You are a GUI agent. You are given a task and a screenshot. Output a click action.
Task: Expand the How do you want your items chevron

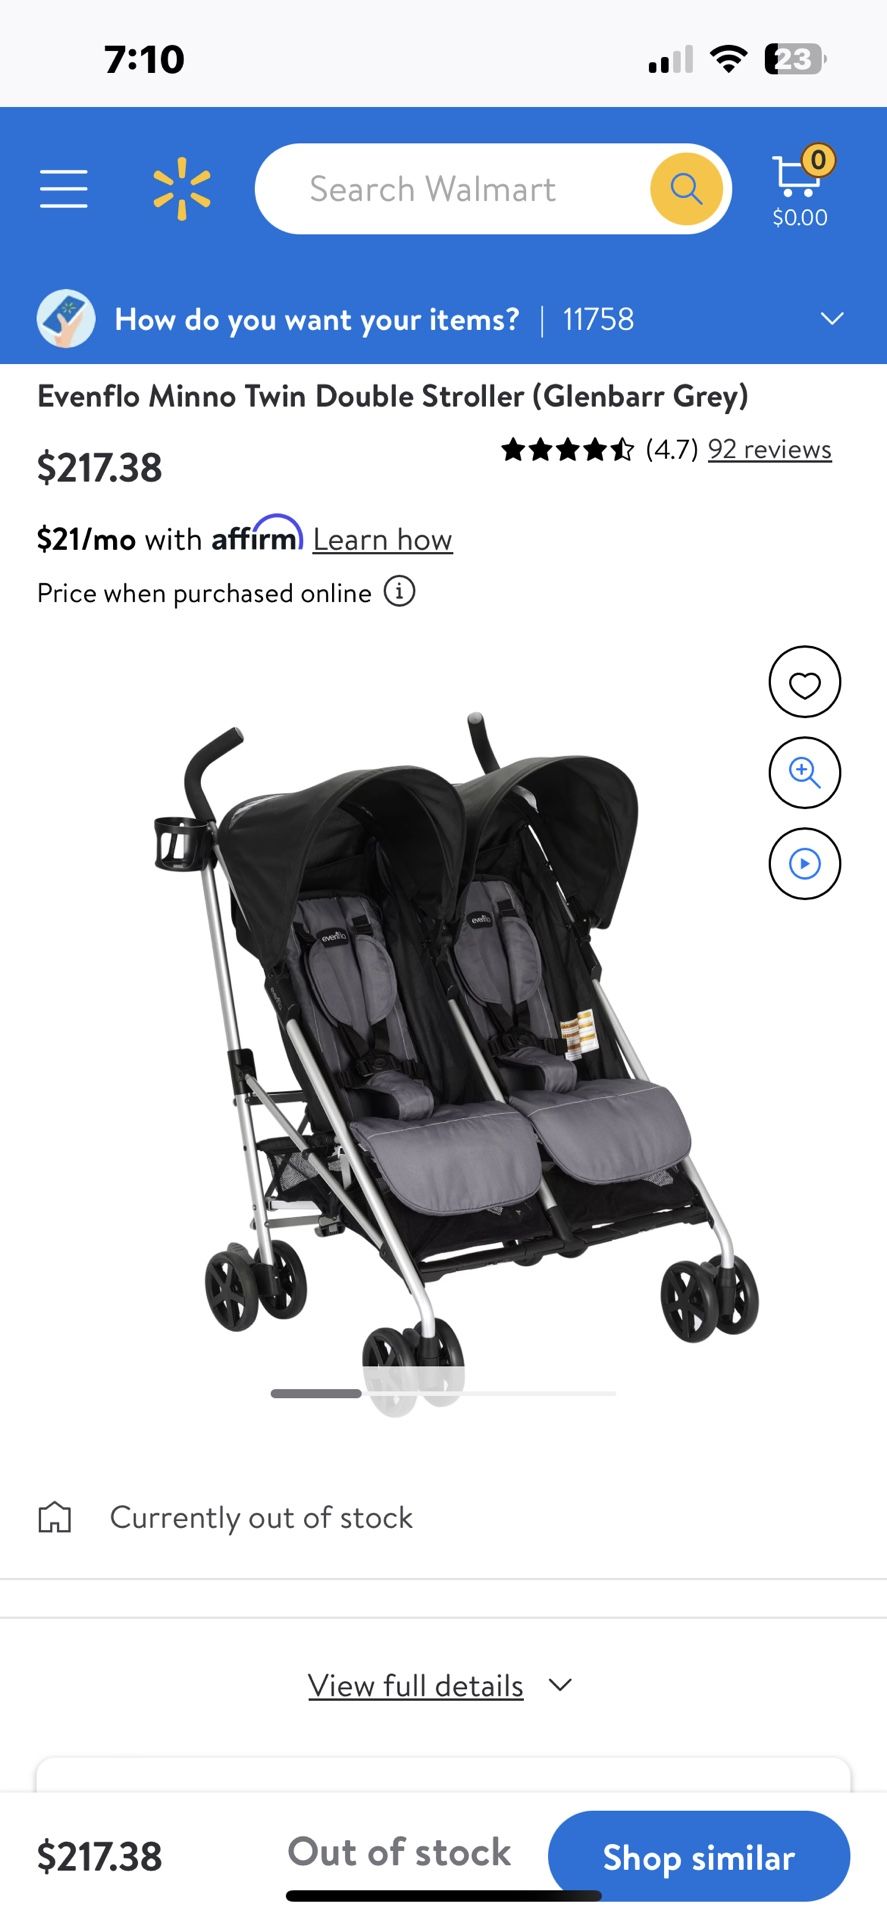[832, 319]
